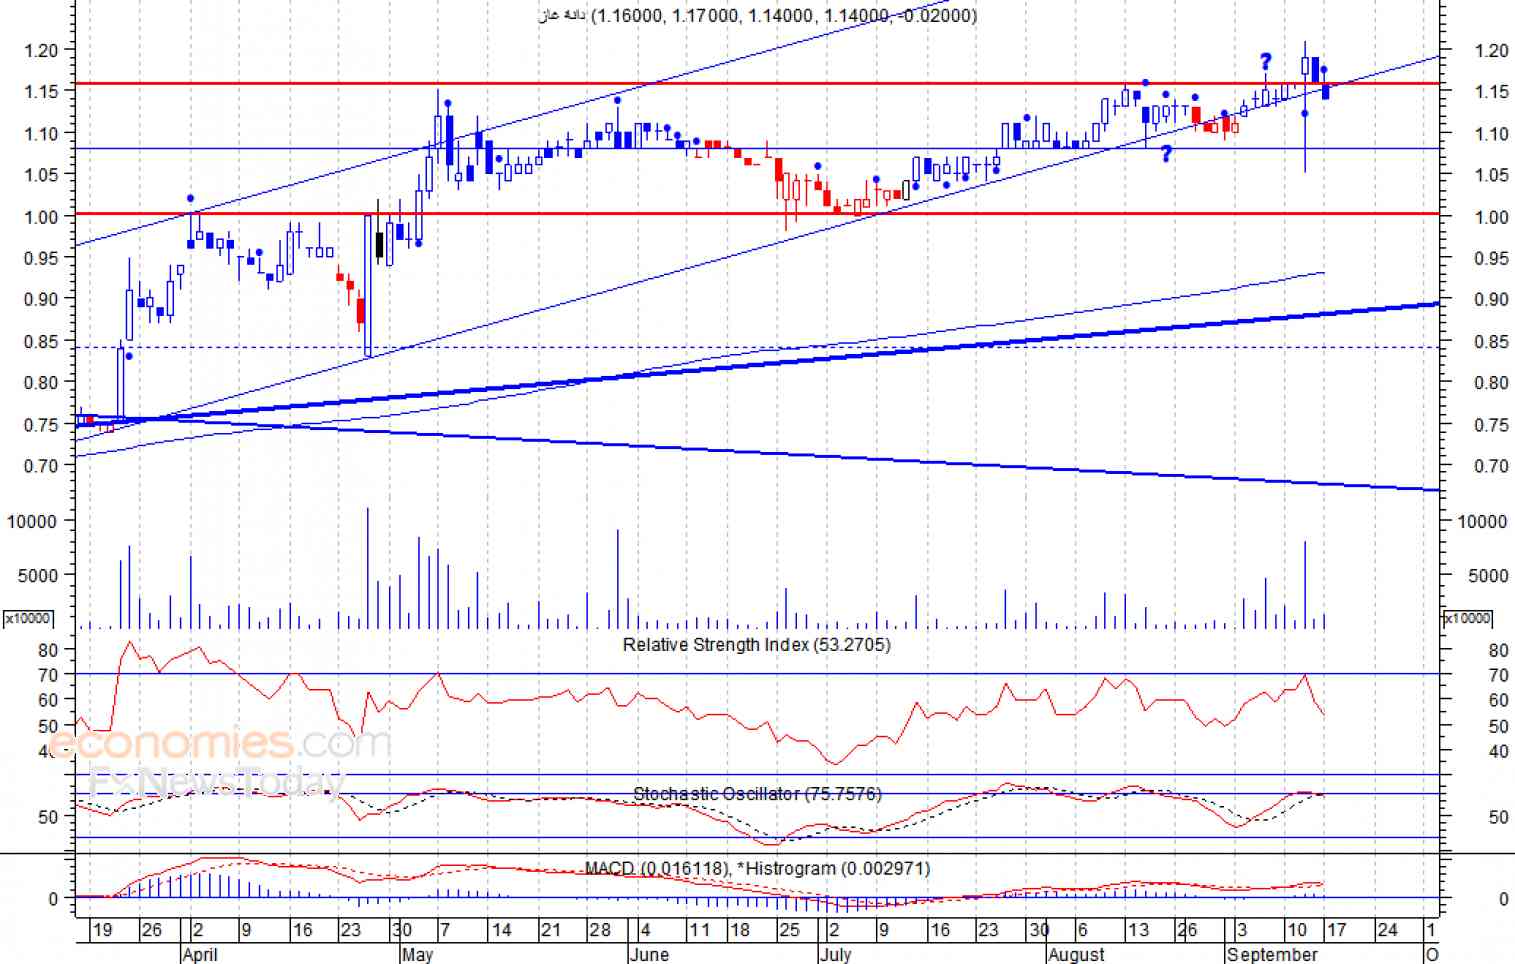Click the date label 21 on time axis
The width and height of the screenshot is (1515, 964).
click(550, 930)
